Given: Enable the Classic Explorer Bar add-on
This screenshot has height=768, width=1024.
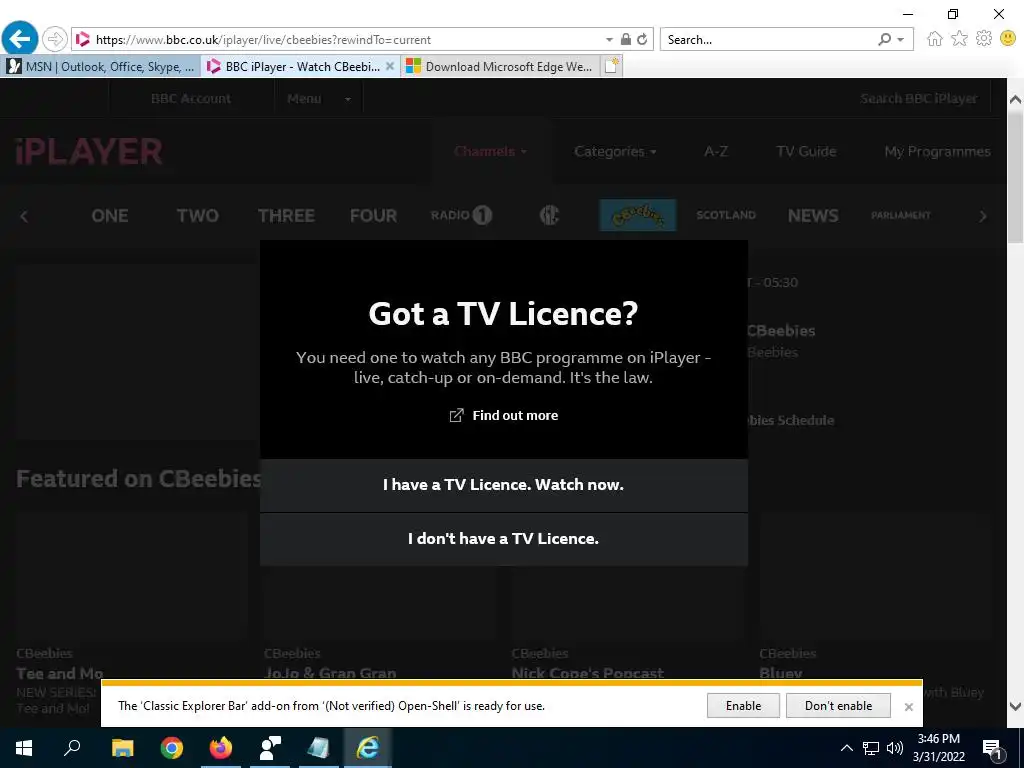Looking at the screenshot, I should click(x=743, y=706).
